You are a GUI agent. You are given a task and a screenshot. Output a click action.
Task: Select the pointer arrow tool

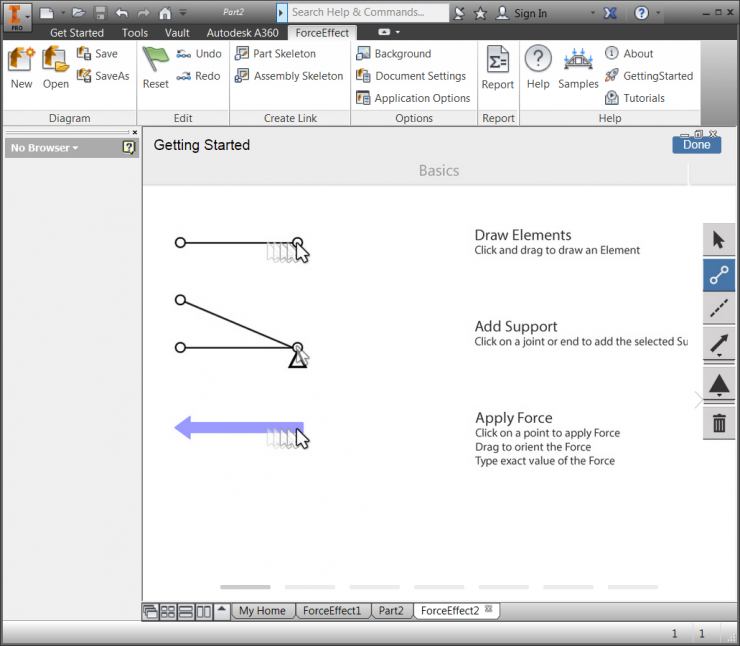(x=719, y=240)
